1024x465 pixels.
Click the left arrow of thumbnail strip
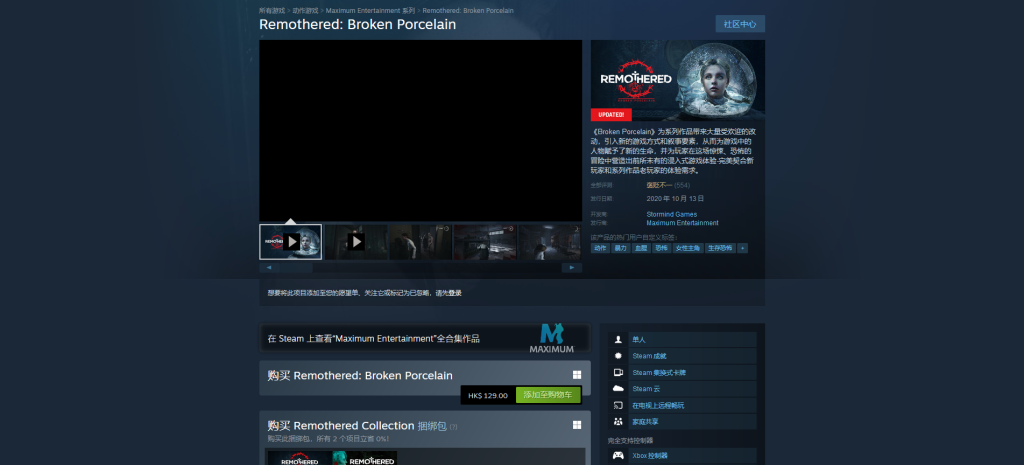click(269, 268)
